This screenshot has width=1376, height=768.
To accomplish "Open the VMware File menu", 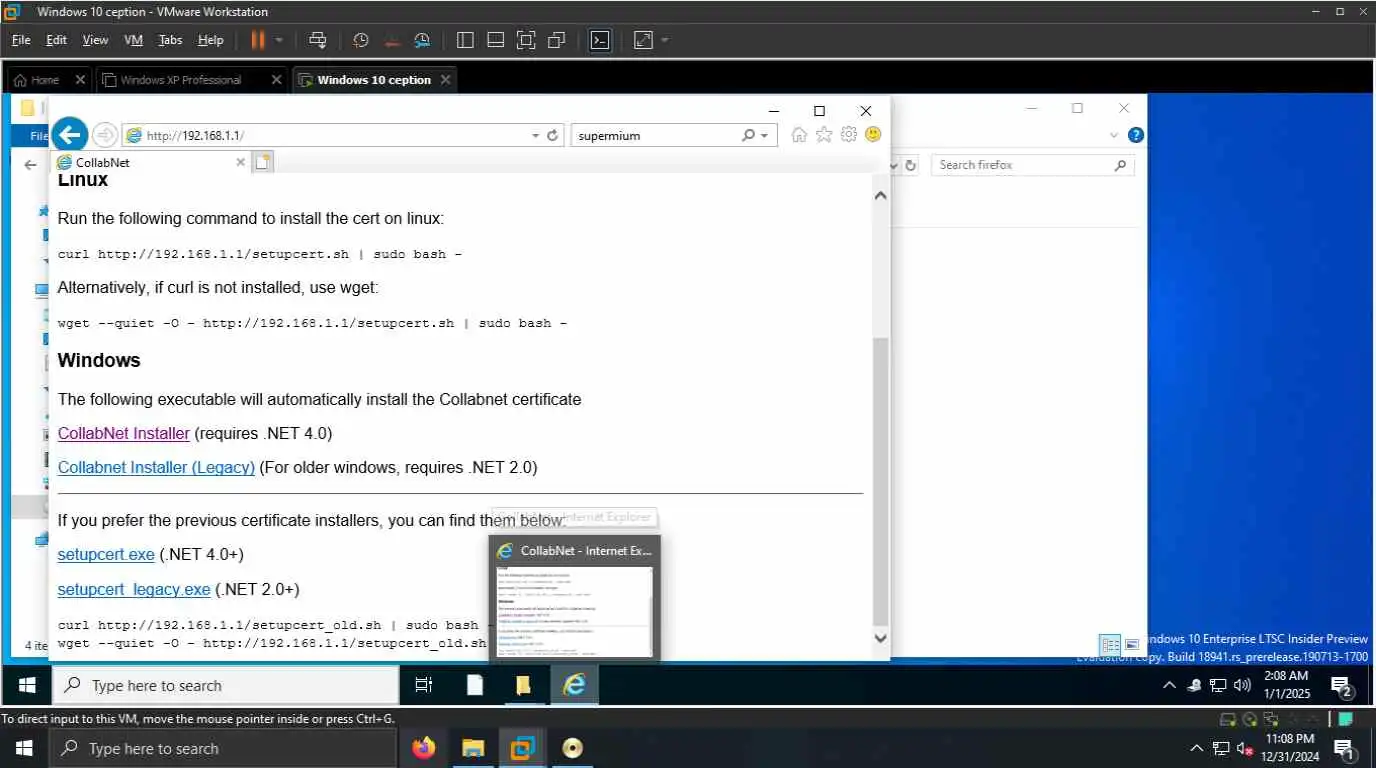I will click(x=21, y=40).
